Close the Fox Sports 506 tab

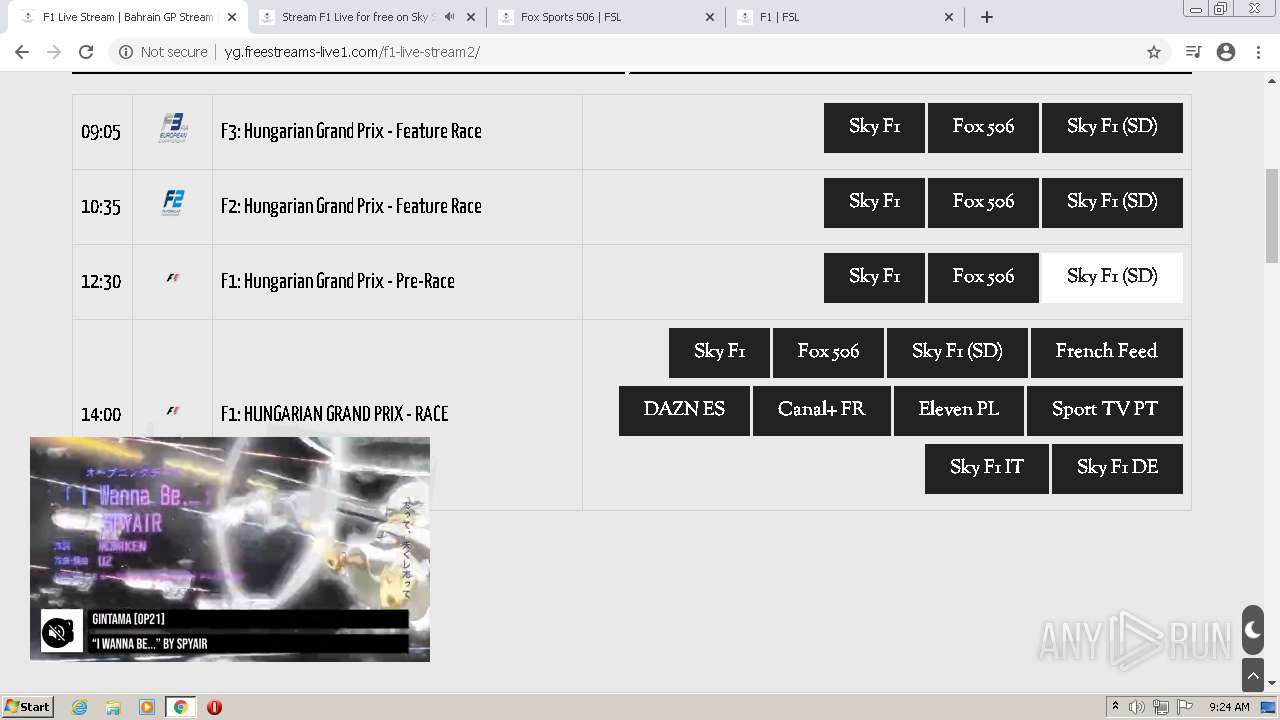coord(710,17)
